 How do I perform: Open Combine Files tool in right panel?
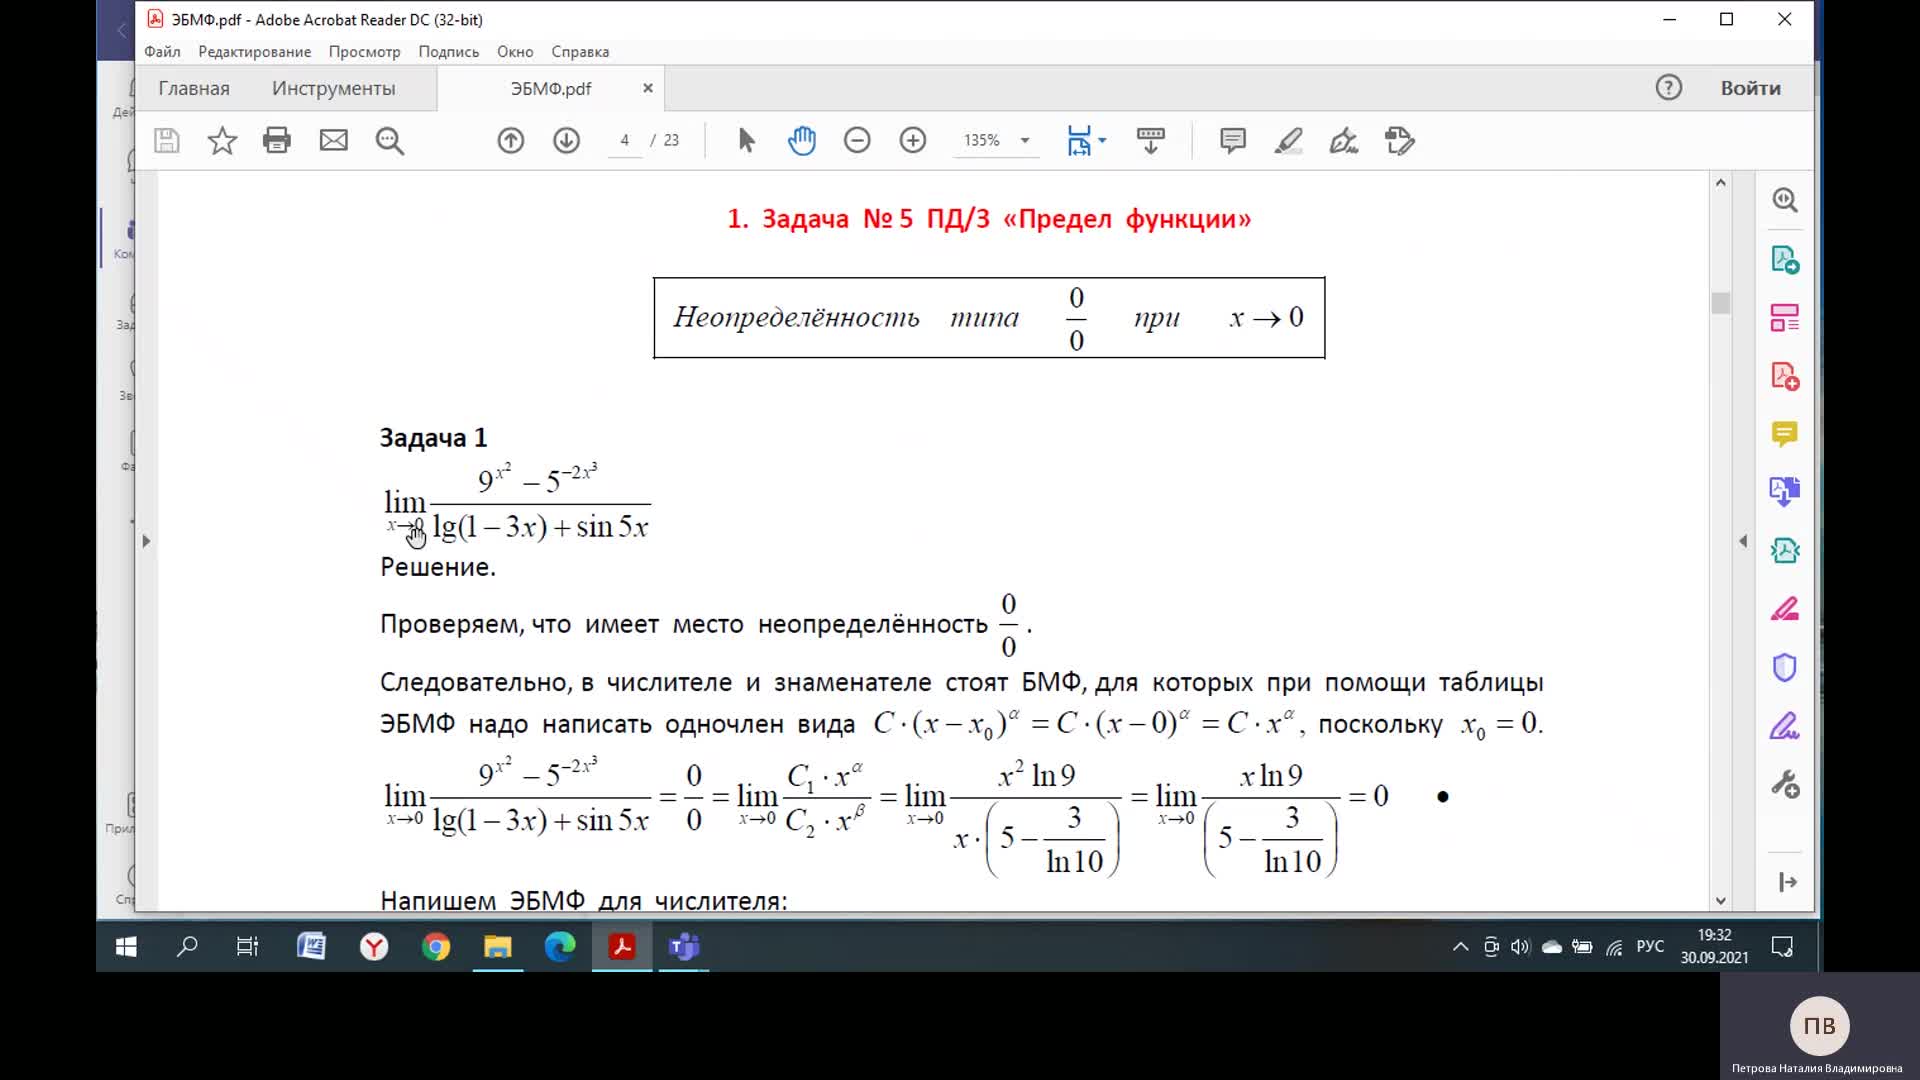pyautogui.click(x=1785, y=492)
